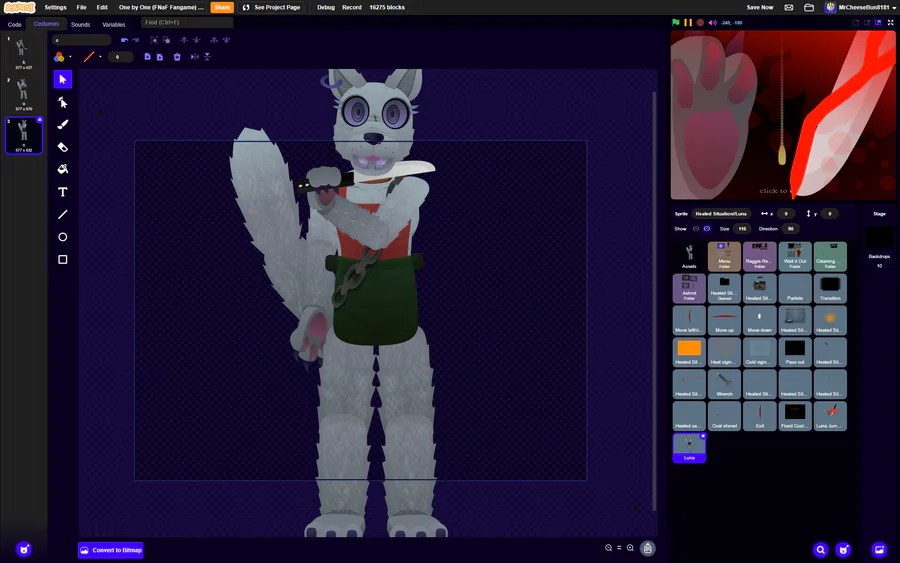Select the Eraser tool
This screenshot has width=900, height=563.
[63, 147]
